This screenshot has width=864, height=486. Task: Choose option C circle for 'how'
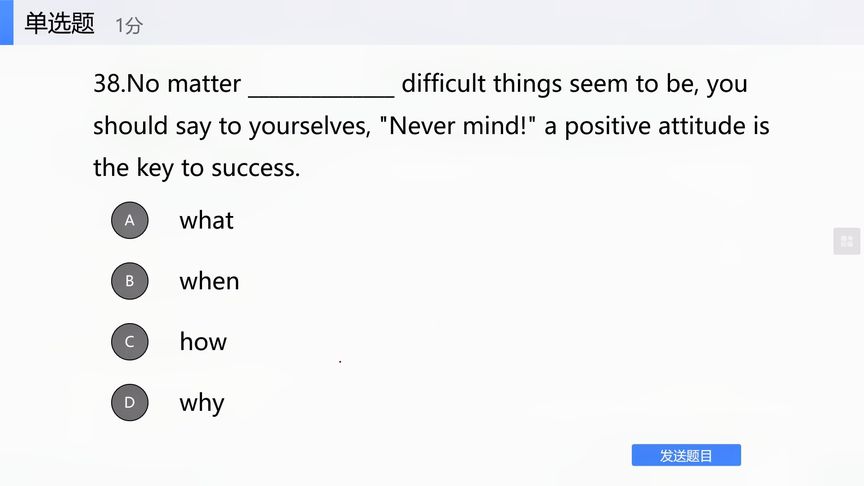[x=129, y=342]
